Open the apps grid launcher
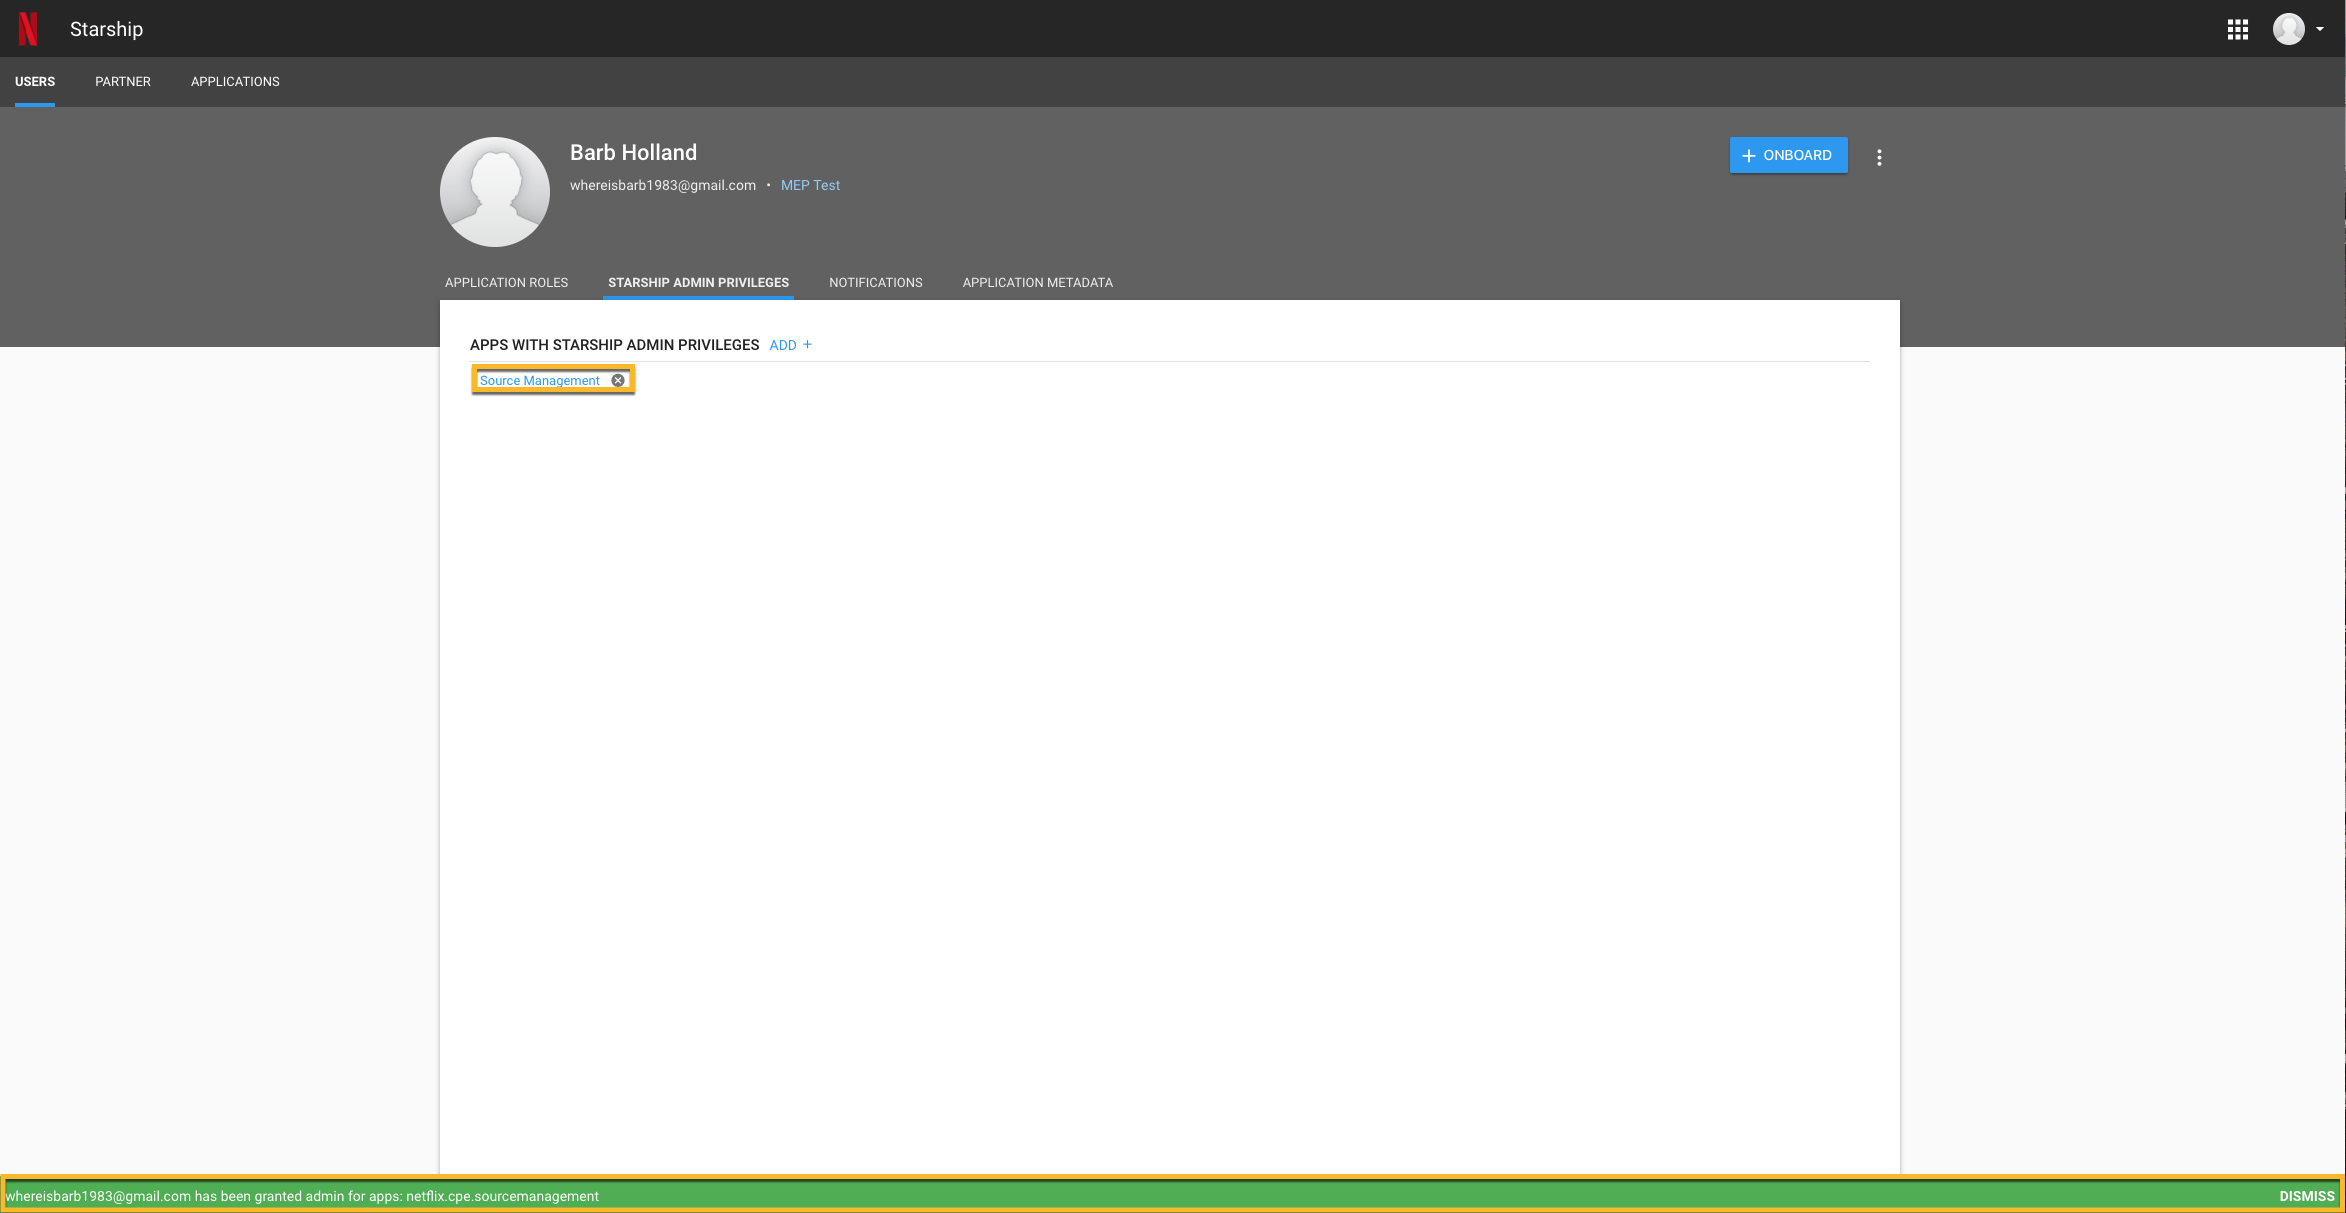Image resolution: width=2346 pixels, height=1213 pixels. point(2238,30)
